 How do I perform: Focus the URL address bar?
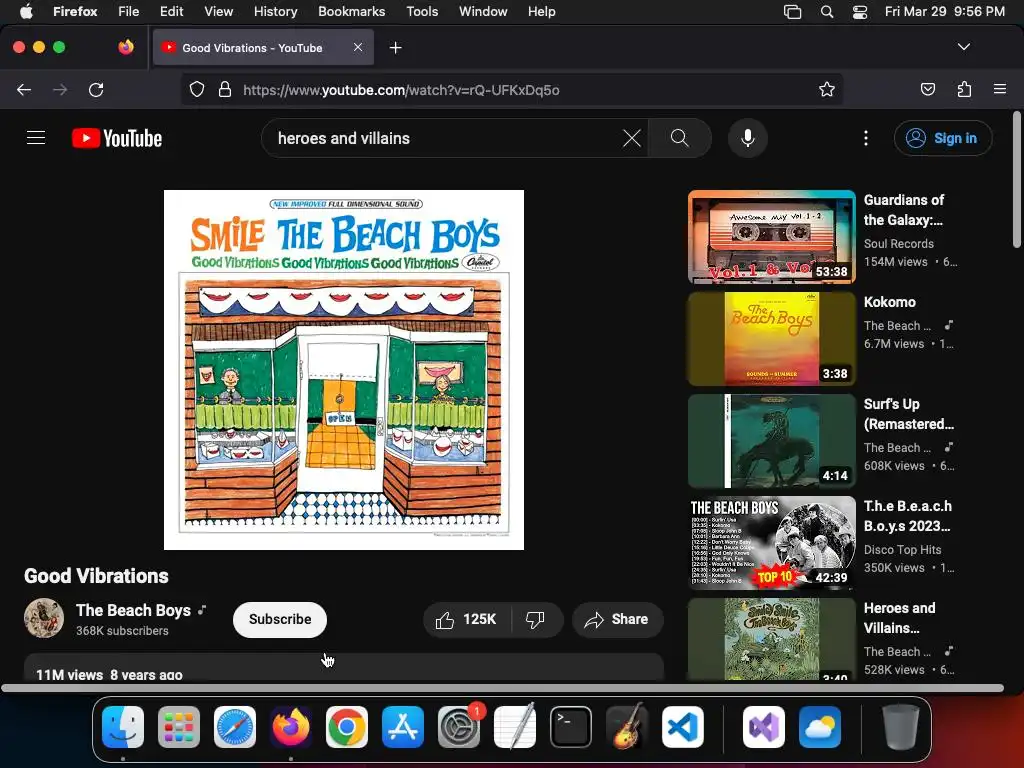click(x=511, y=89)
